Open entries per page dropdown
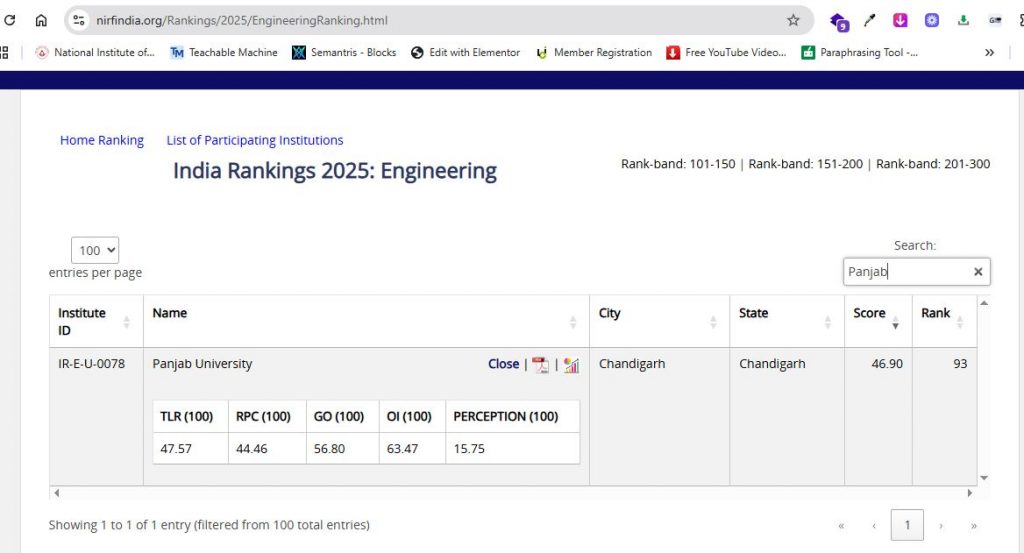This screenshot has height=553, width=1024. tap(95, 251)
